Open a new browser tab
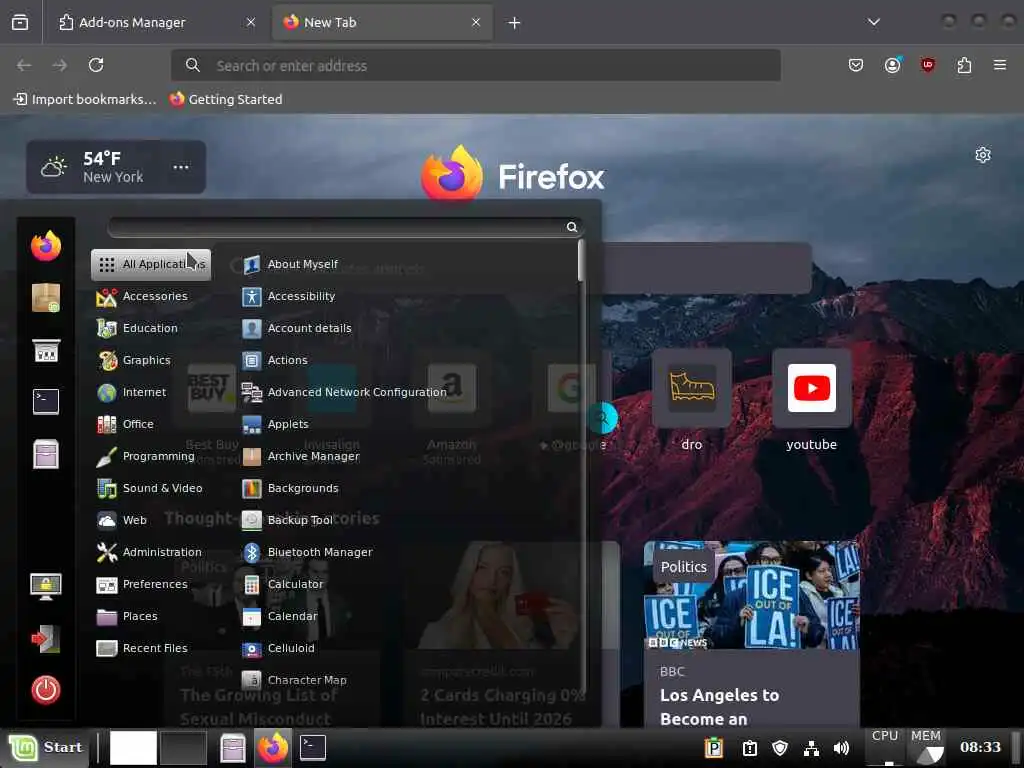Screen dimensions: 1024x768 tap(515, 23)
